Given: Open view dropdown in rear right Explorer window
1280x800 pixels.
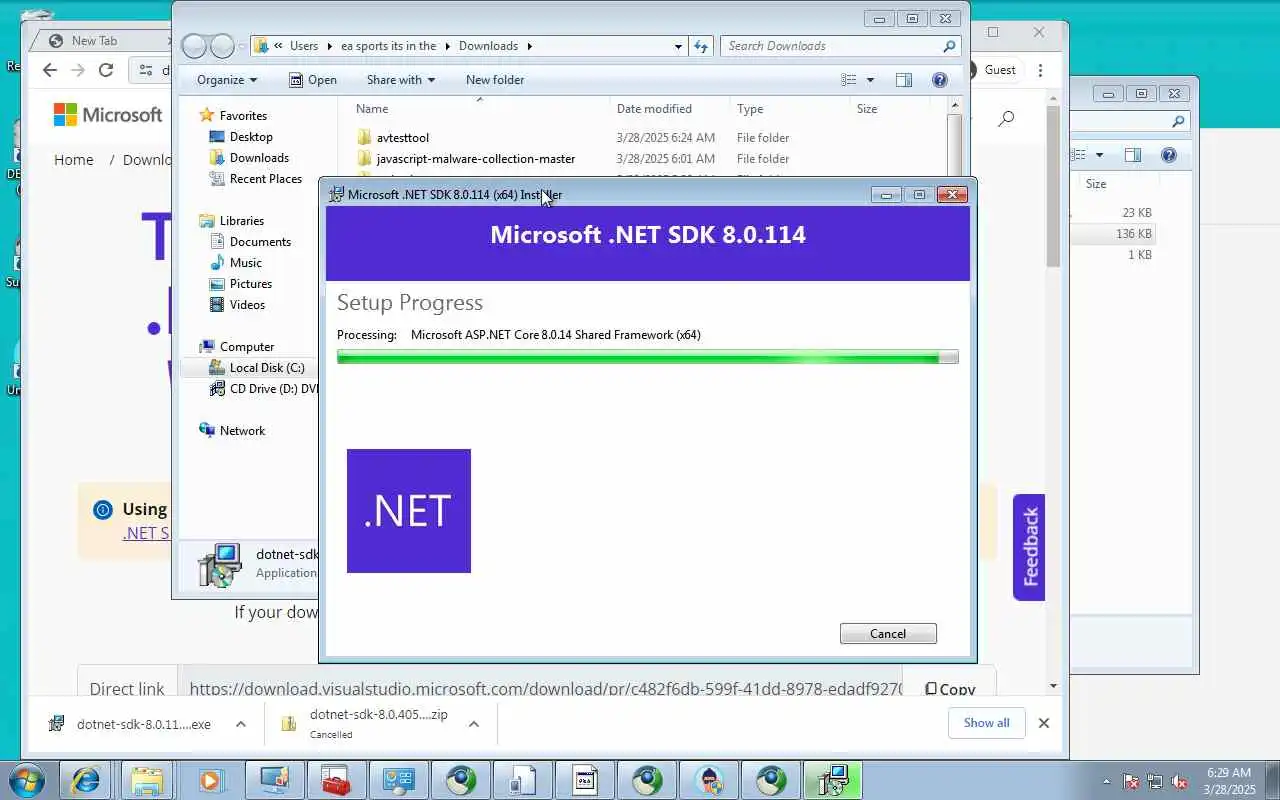Looking at the screenshot, I should pyautogui.click(x=1099, y=155).
